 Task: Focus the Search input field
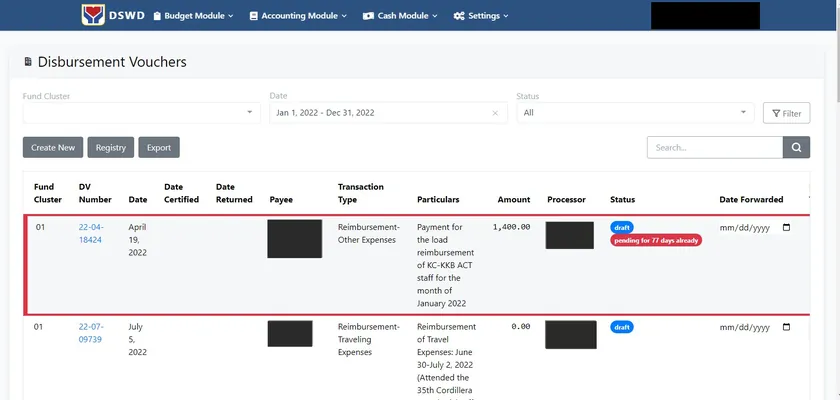tap(715, 147)
